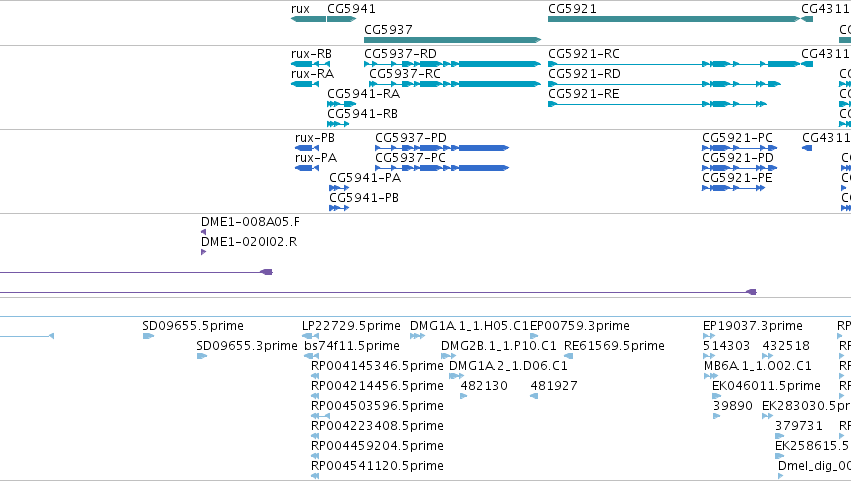Image resolution: width=851 pixels, height=481 pixels.
Task: Click the CG5937-PD protein label
Action: tap(411, 138)
